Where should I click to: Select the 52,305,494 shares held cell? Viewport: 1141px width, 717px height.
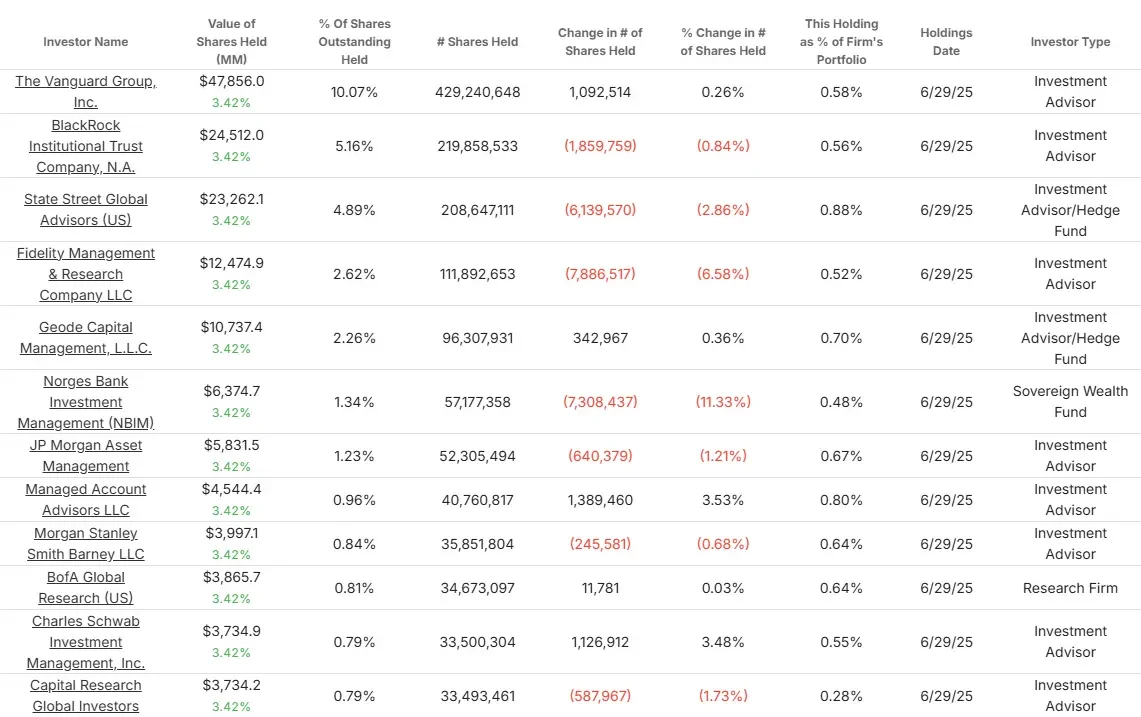coord(477,456)
